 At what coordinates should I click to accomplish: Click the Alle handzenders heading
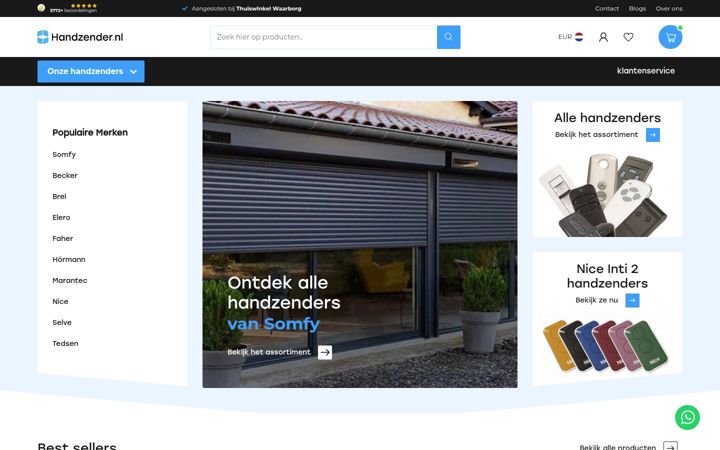[607, 118]
